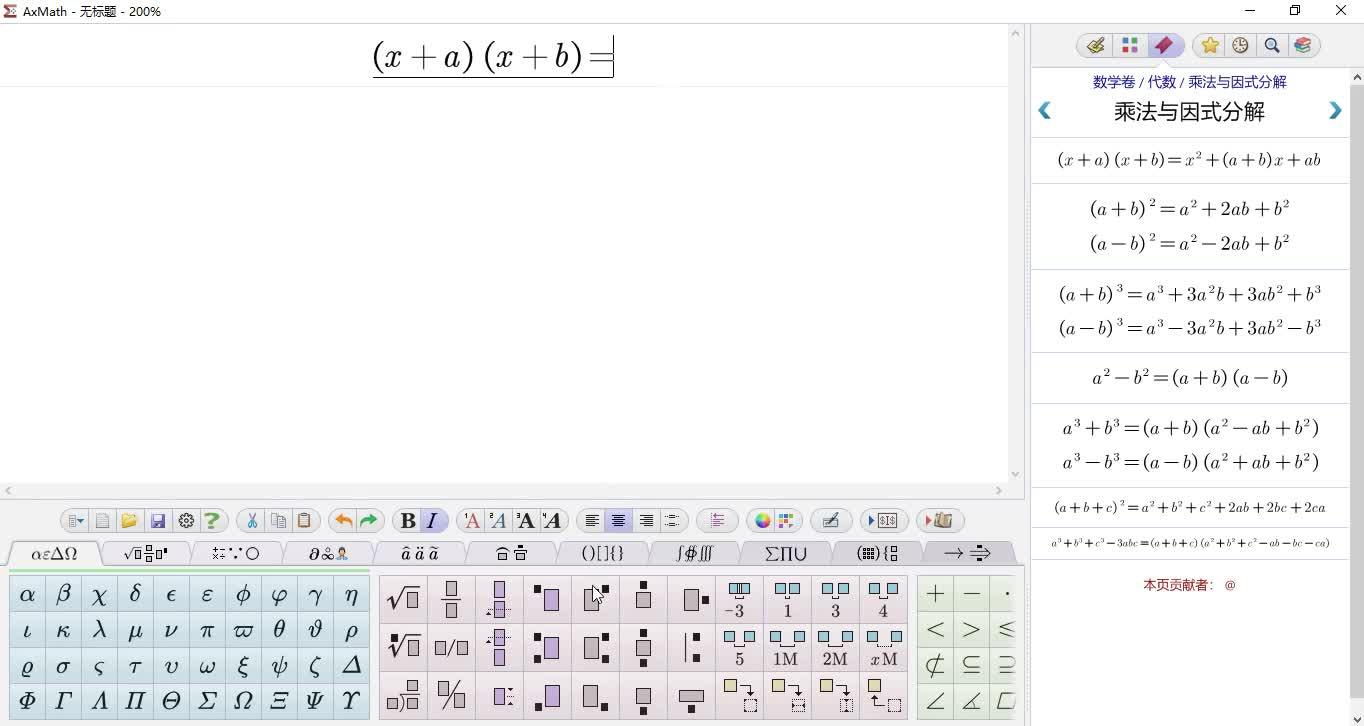Open the recent history clock panel
This screenshot has height=726, width=1364.
1240,45
